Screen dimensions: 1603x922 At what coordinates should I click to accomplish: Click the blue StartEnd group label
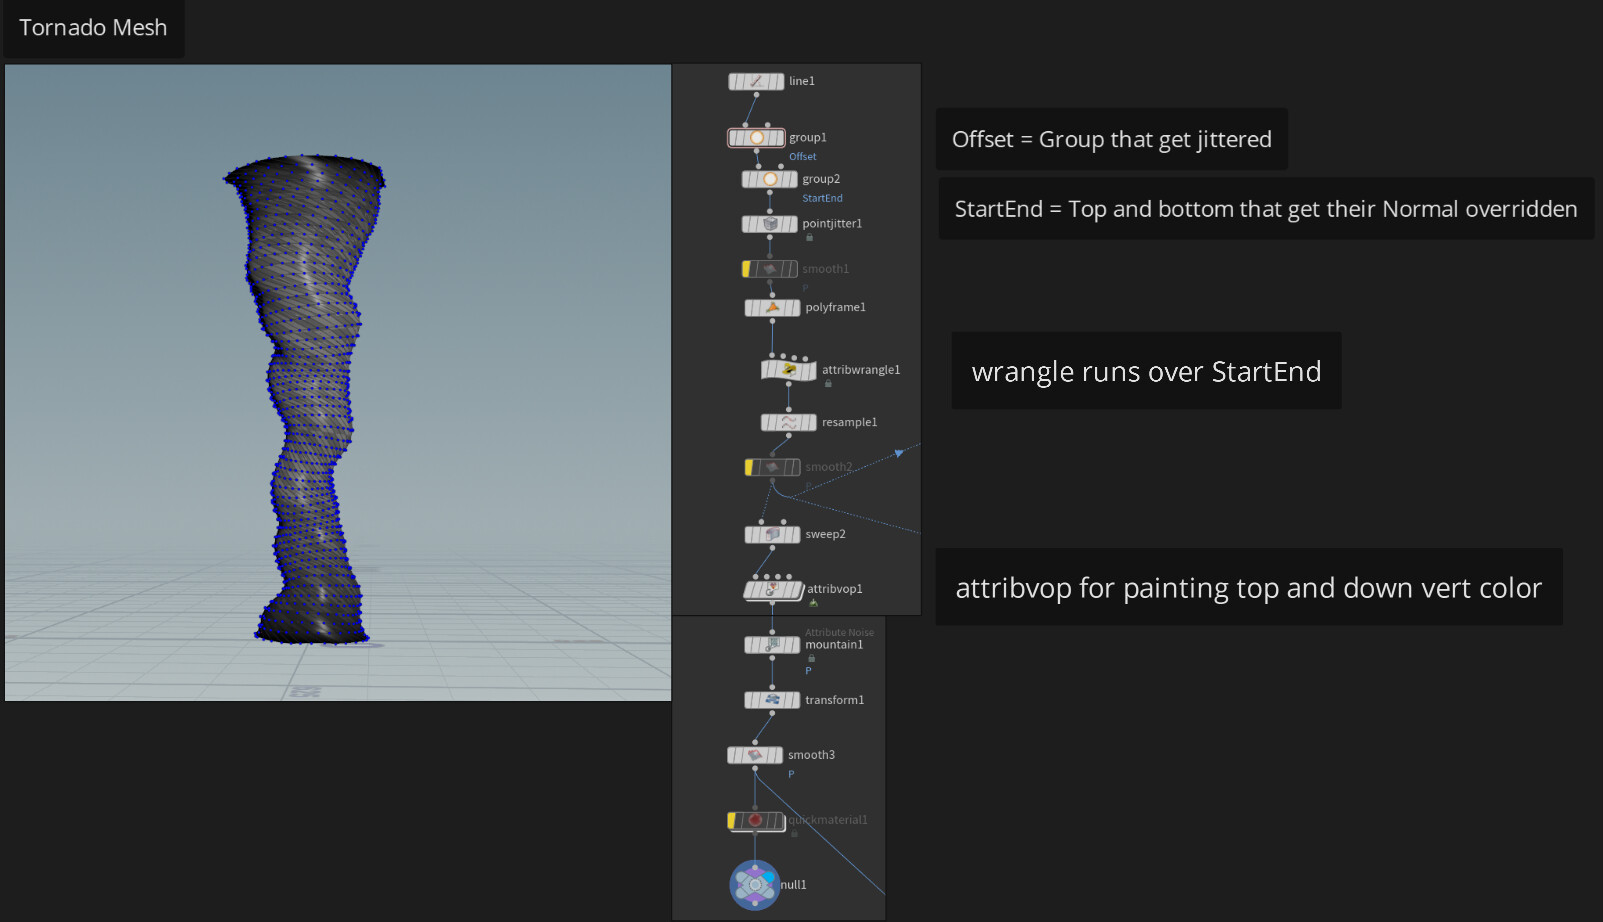click(822, 199)
